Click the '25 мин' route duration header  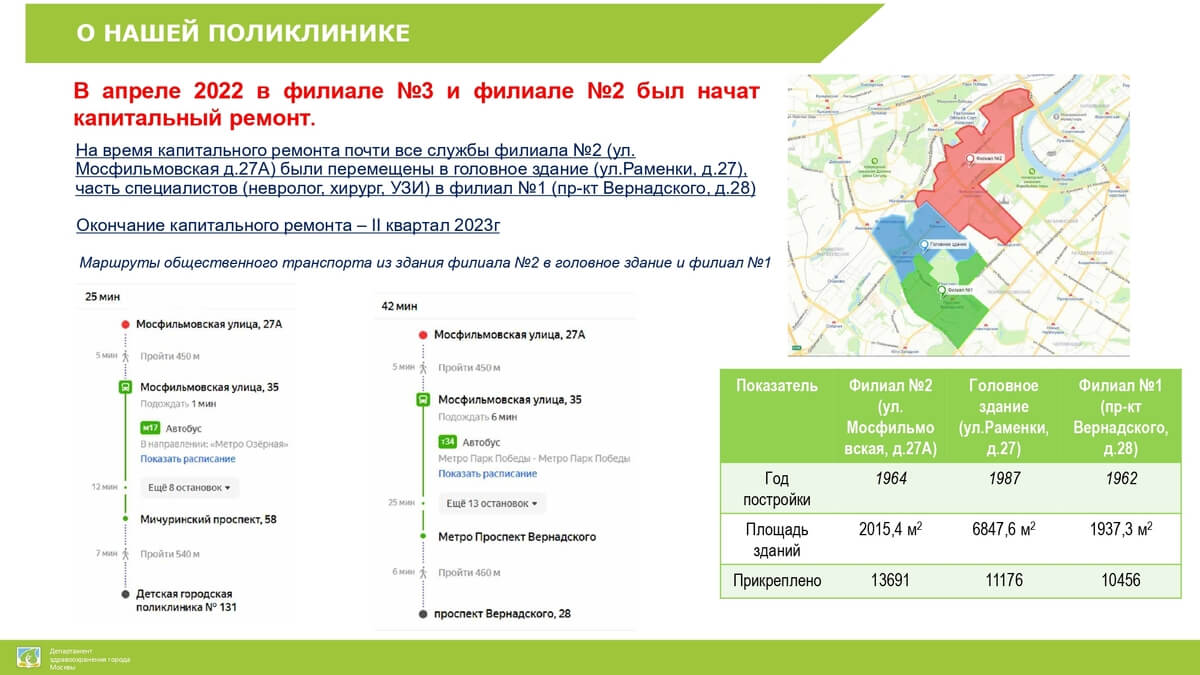click(101, 297)
